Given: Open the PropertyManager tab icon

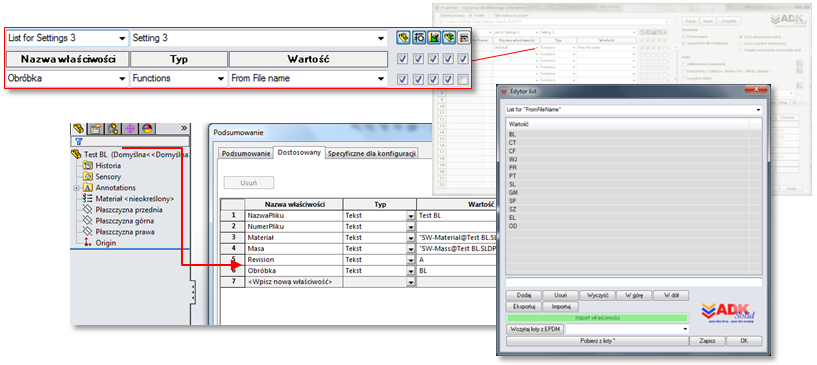Looking at the screenshot, I should [x=95, y=129].
